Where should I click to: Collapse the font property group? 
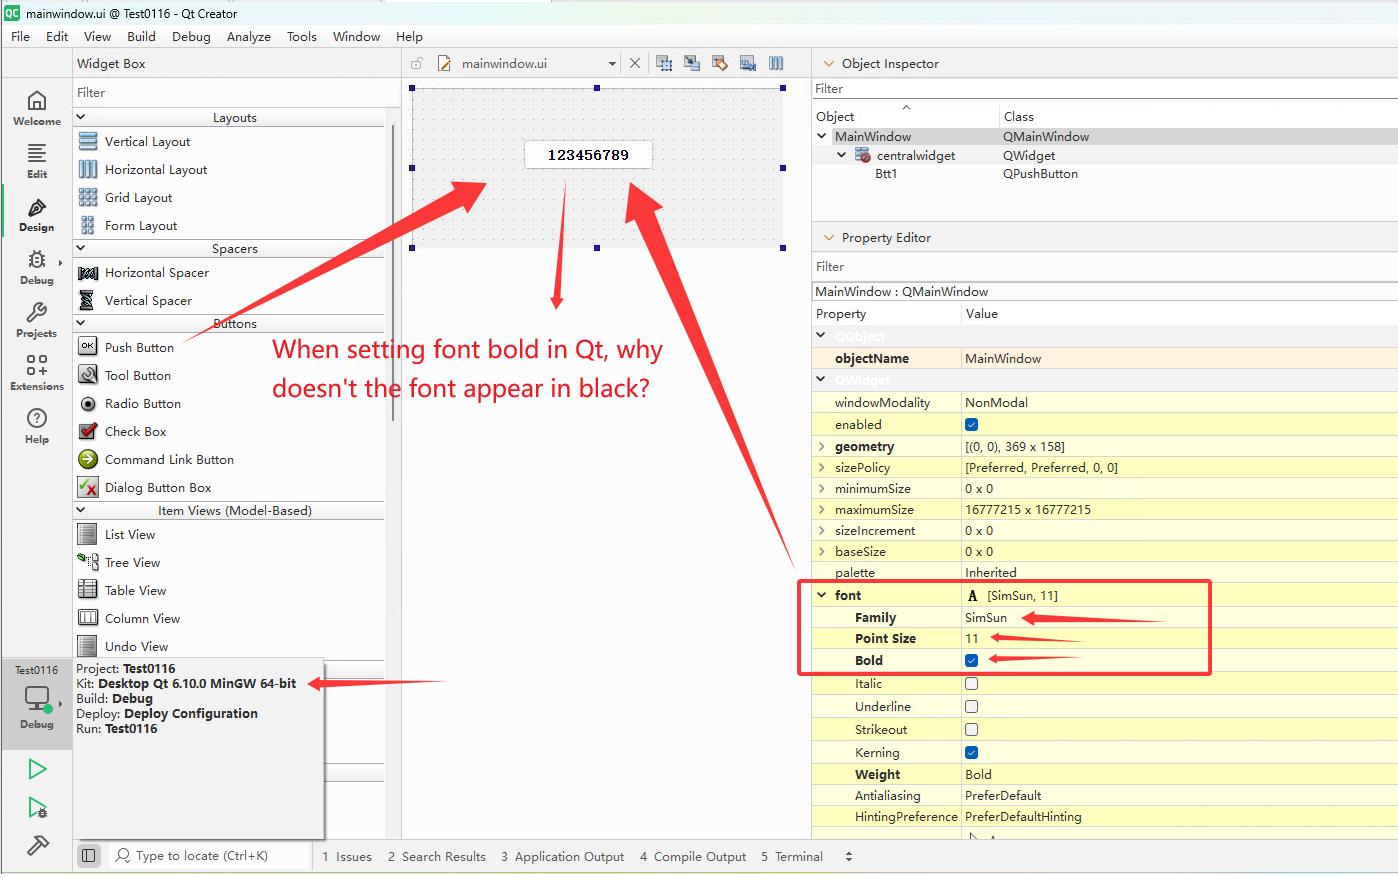pyautogui.click(x=822, y=595)
